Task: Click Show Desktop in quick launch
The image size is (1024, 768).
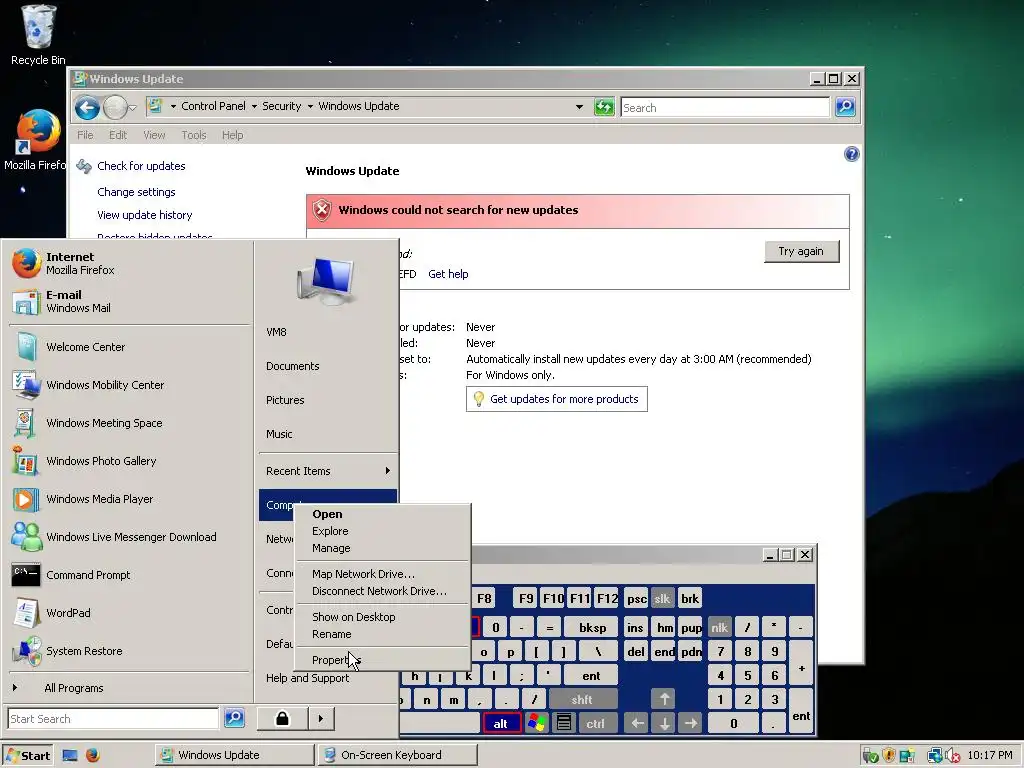Action: point(70,756)
